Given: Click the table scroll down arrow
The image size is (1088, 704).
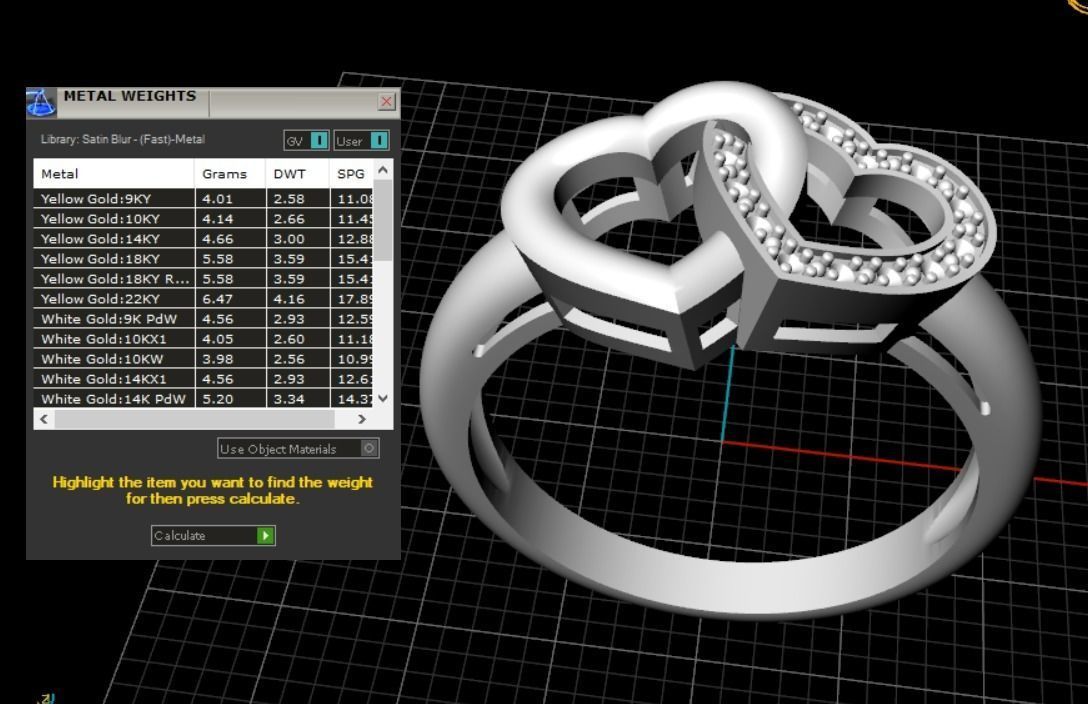Looking at the screenshot, I should tap(383, 398).
